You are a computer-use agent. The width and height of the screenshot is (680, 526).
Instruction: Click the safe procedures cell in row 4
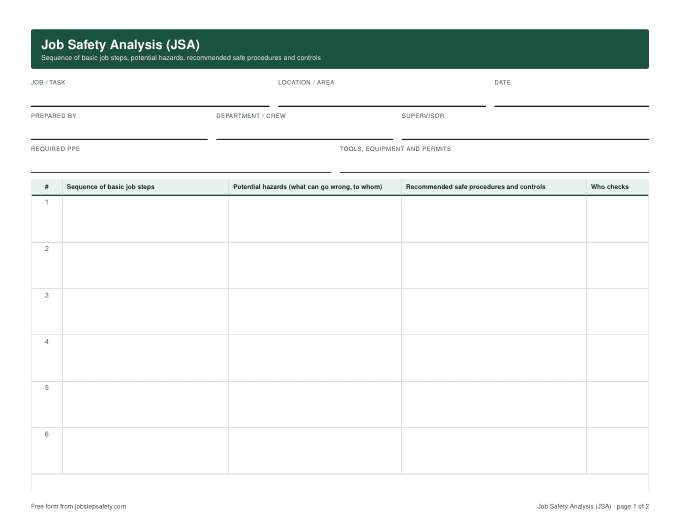494,358
